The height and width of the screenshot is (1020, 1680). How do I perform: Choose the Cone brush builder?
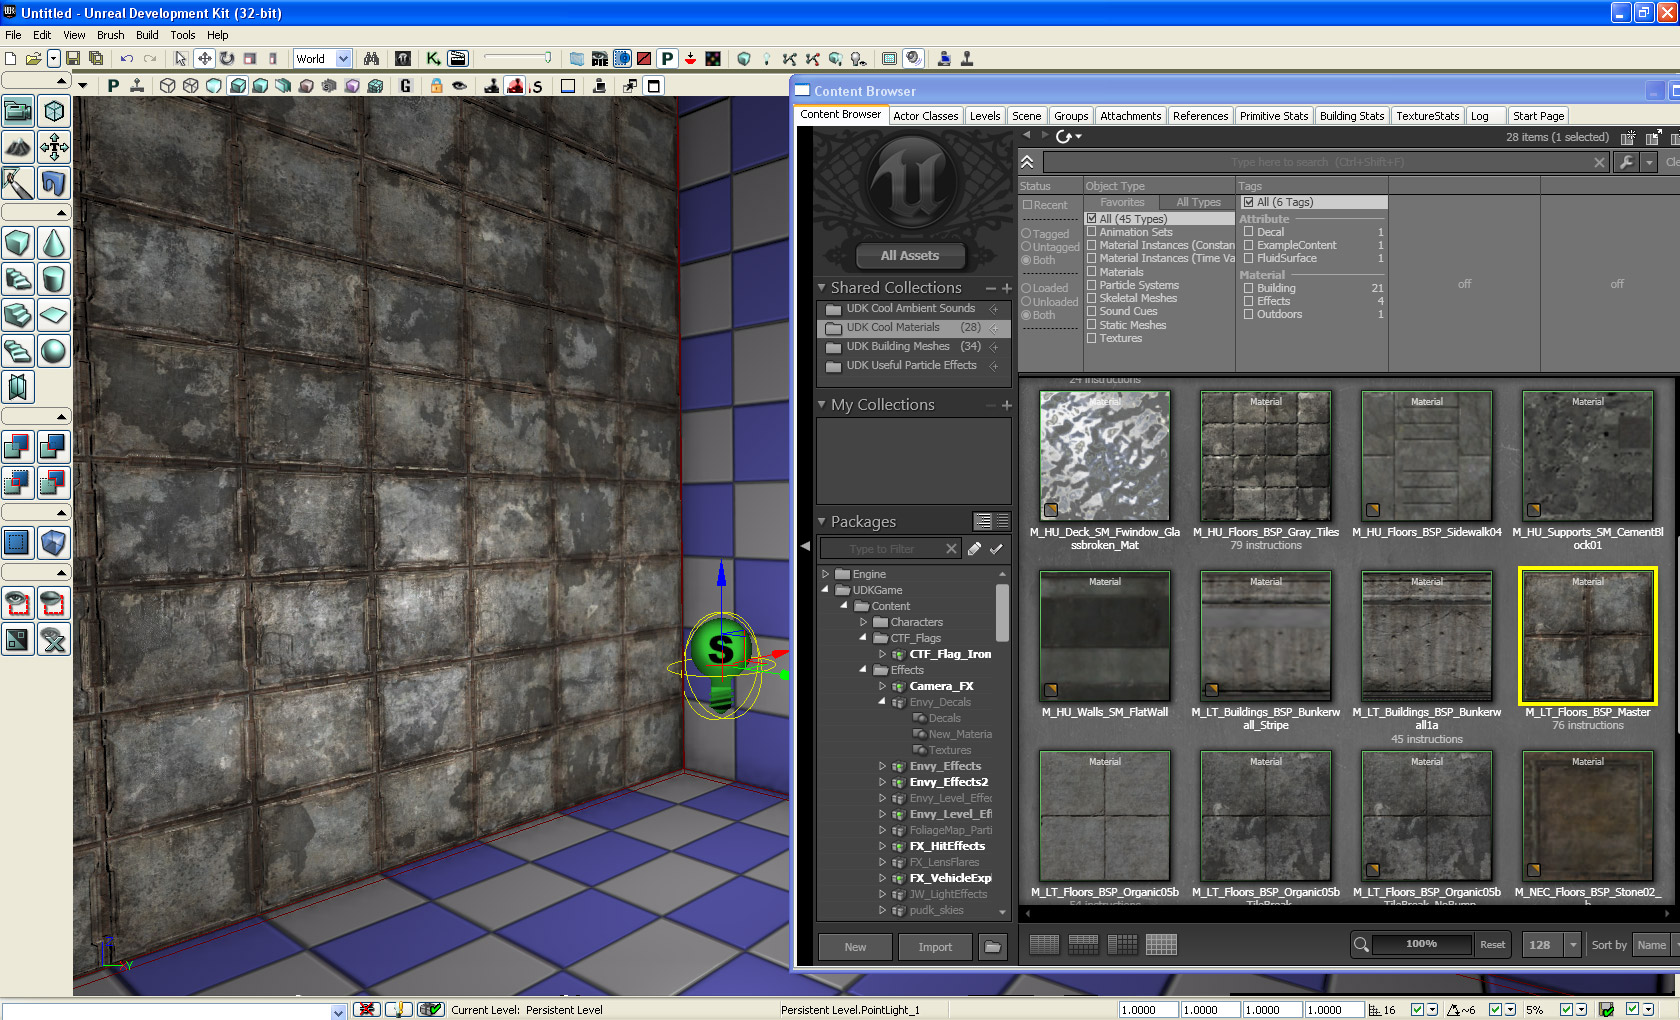[x=54, y=243]
